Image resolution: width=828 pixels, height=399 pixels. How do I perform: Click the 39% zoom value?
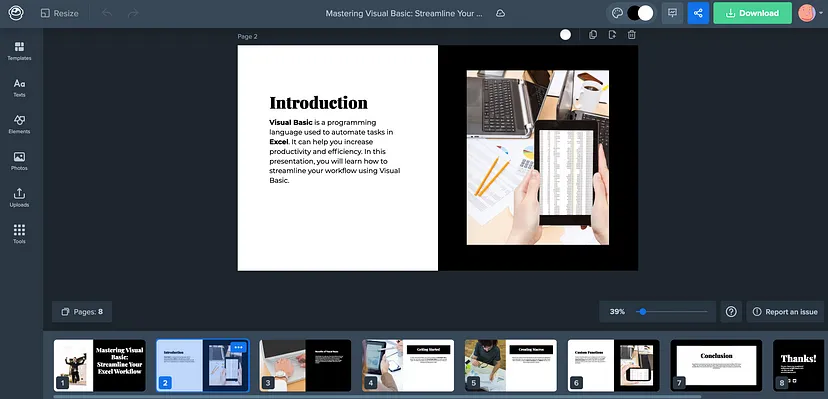617,312
